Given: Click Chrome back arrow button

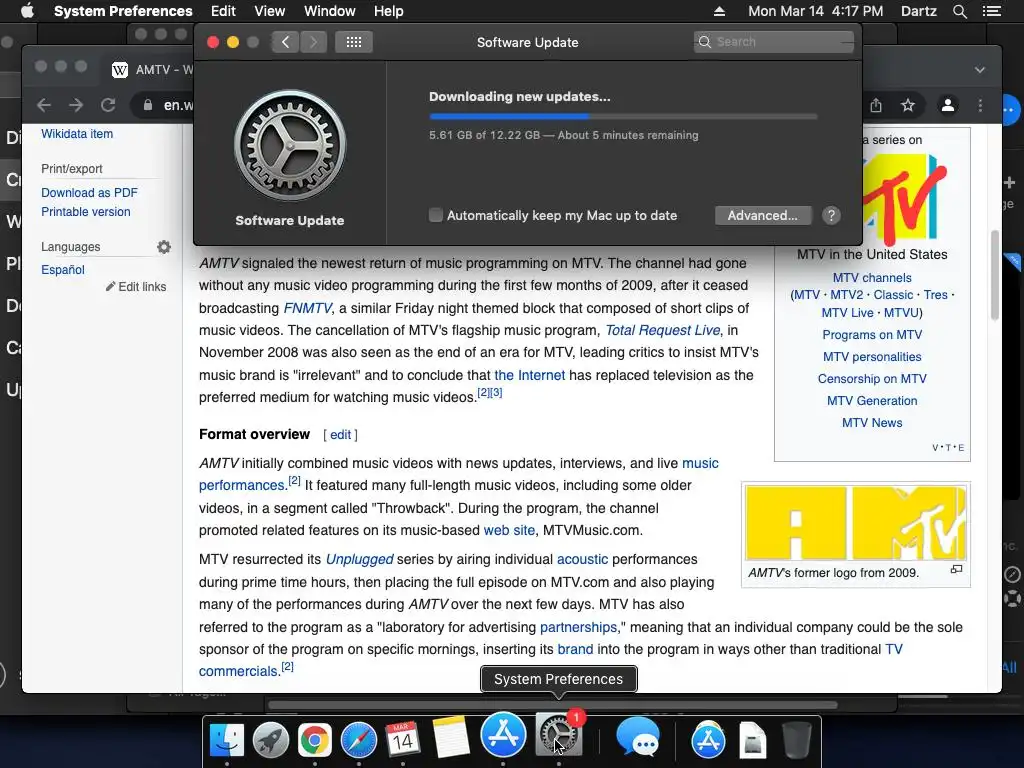Looking at the screenshot, I should pyautogui.click(x=44, y=105).
